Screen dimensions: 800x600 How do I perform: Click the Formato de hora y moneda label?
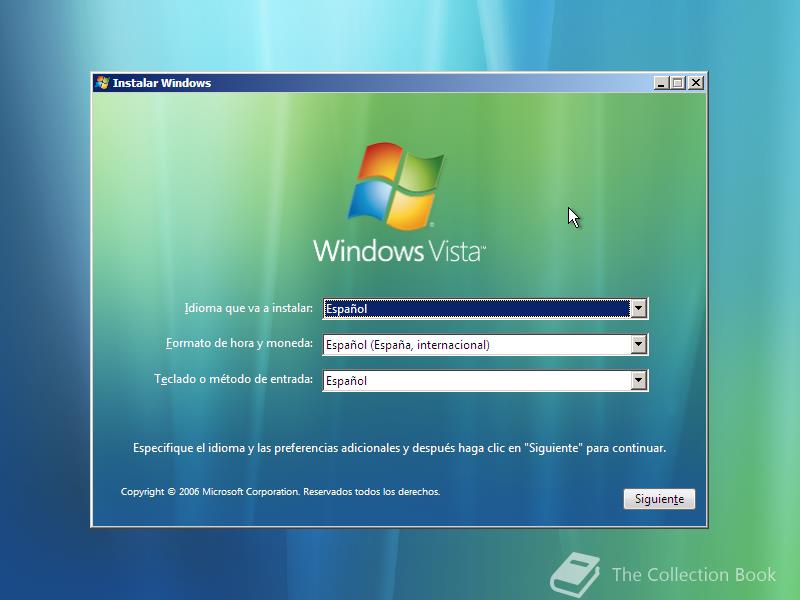(x=239, y=343)
